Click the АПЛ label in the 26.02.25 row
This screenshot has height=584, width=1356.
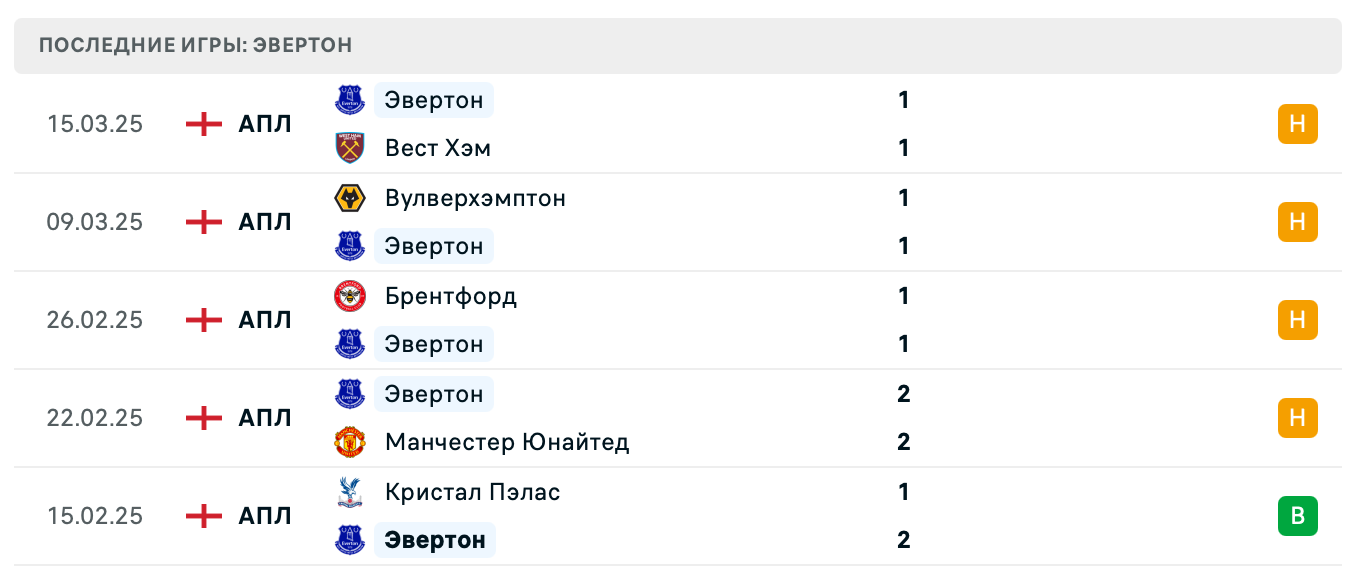(265, 320)
